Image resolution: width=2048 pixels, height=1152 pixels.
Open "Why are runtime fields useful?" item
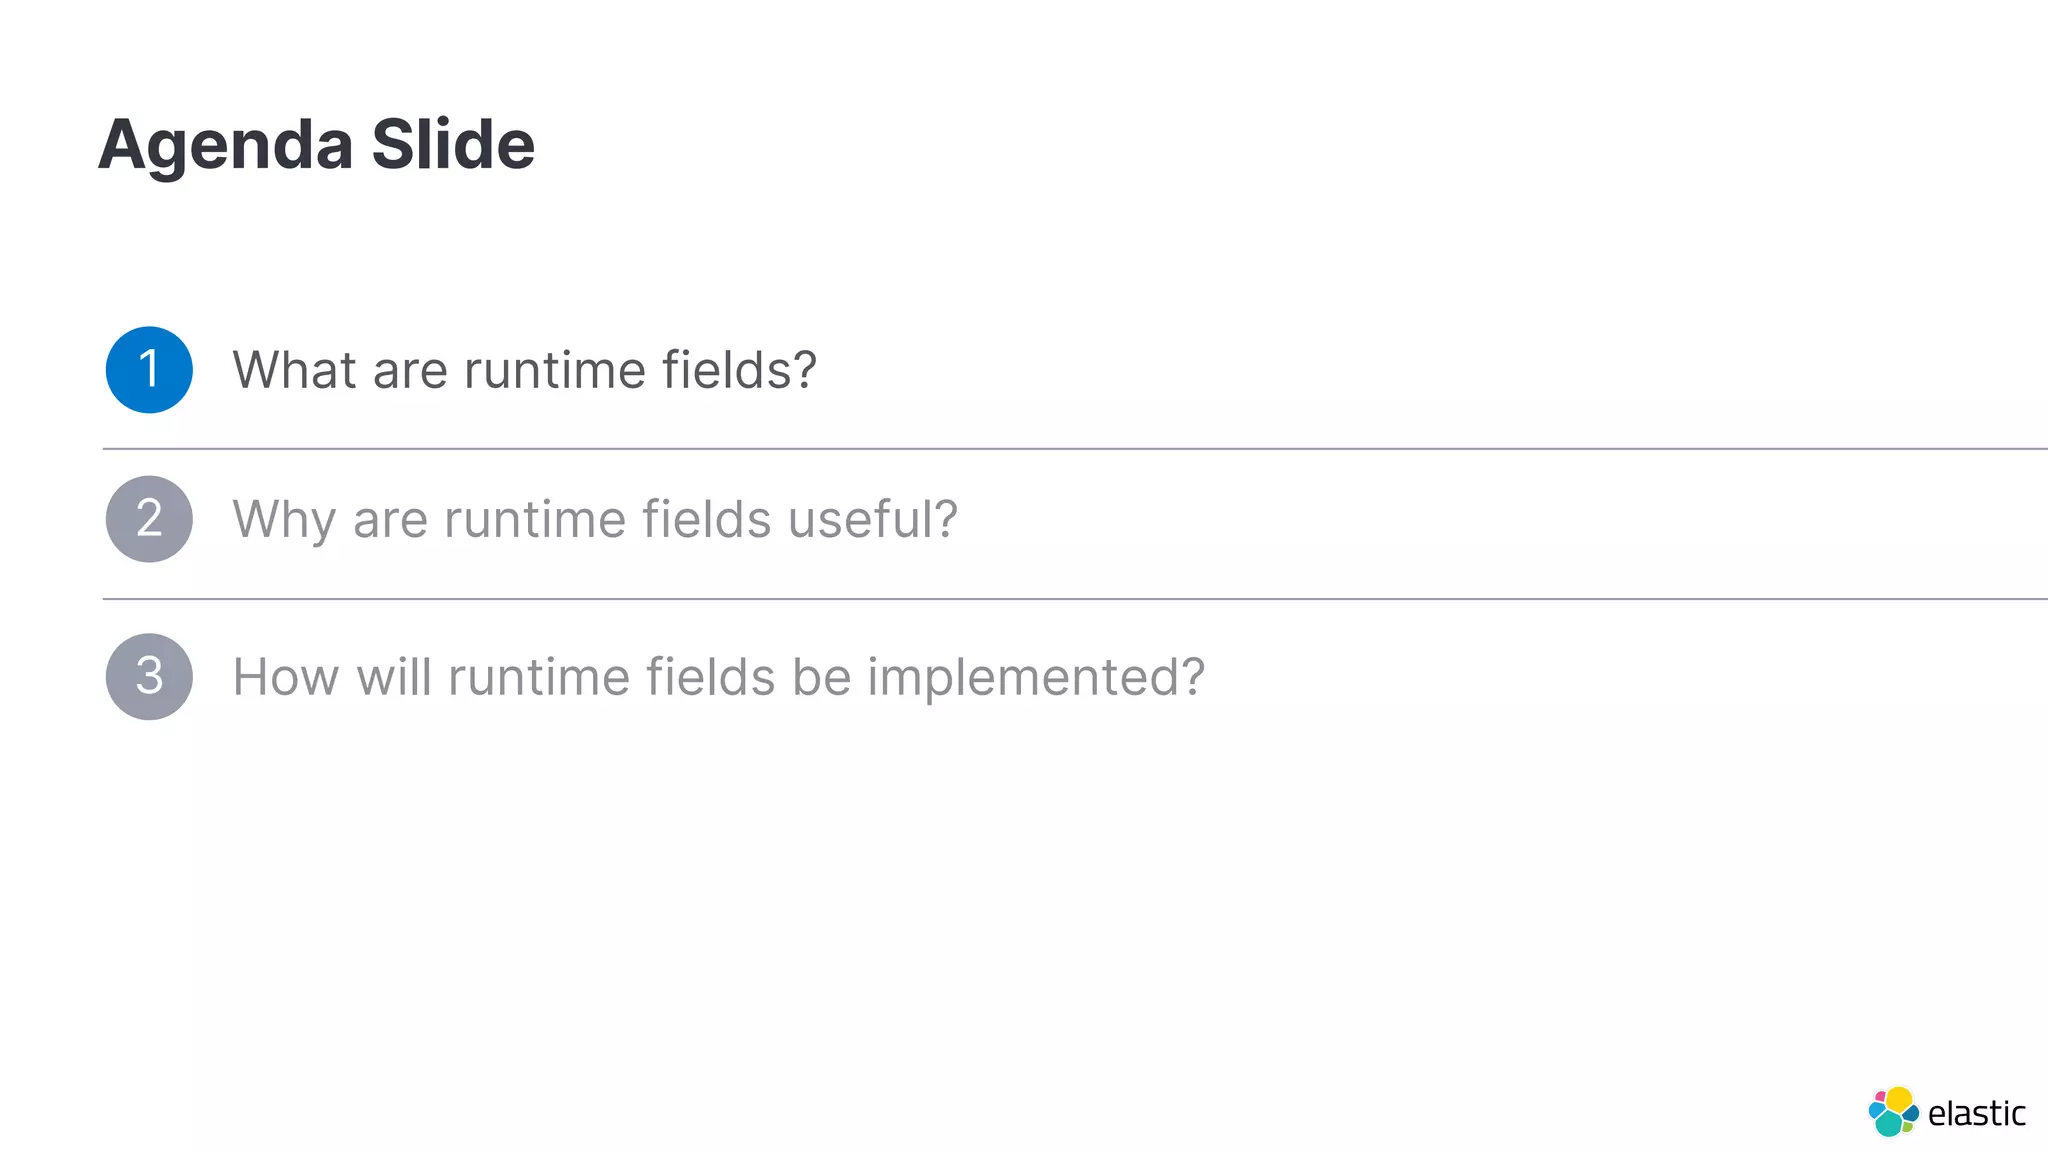[x=595, y=520]
